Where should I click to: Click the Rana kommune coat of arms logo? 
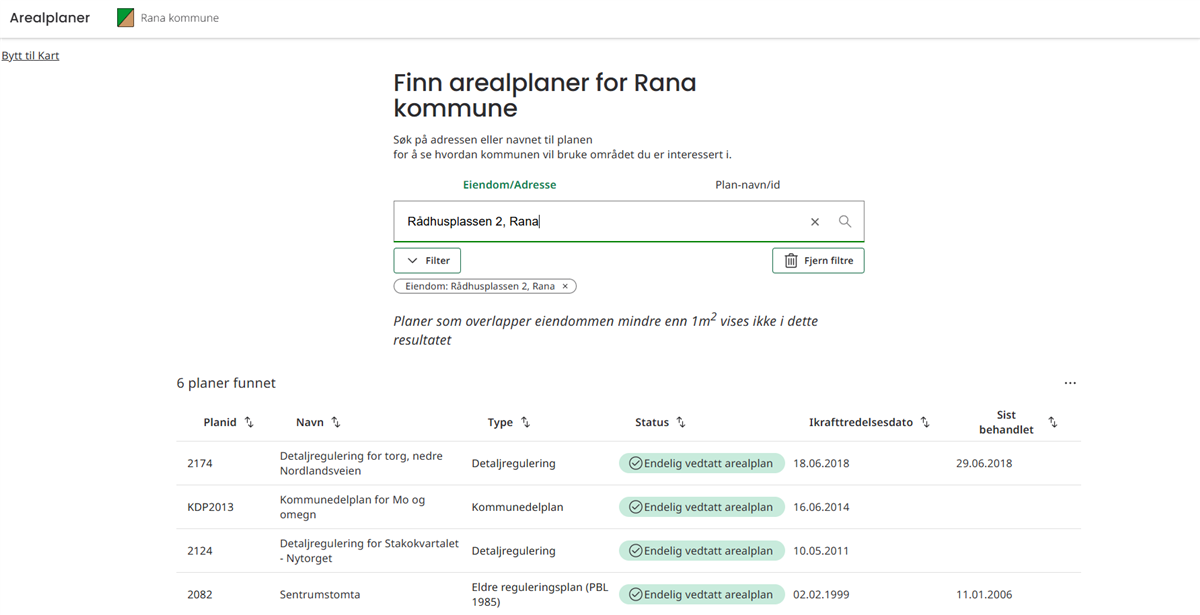click(x=126, y=18)
